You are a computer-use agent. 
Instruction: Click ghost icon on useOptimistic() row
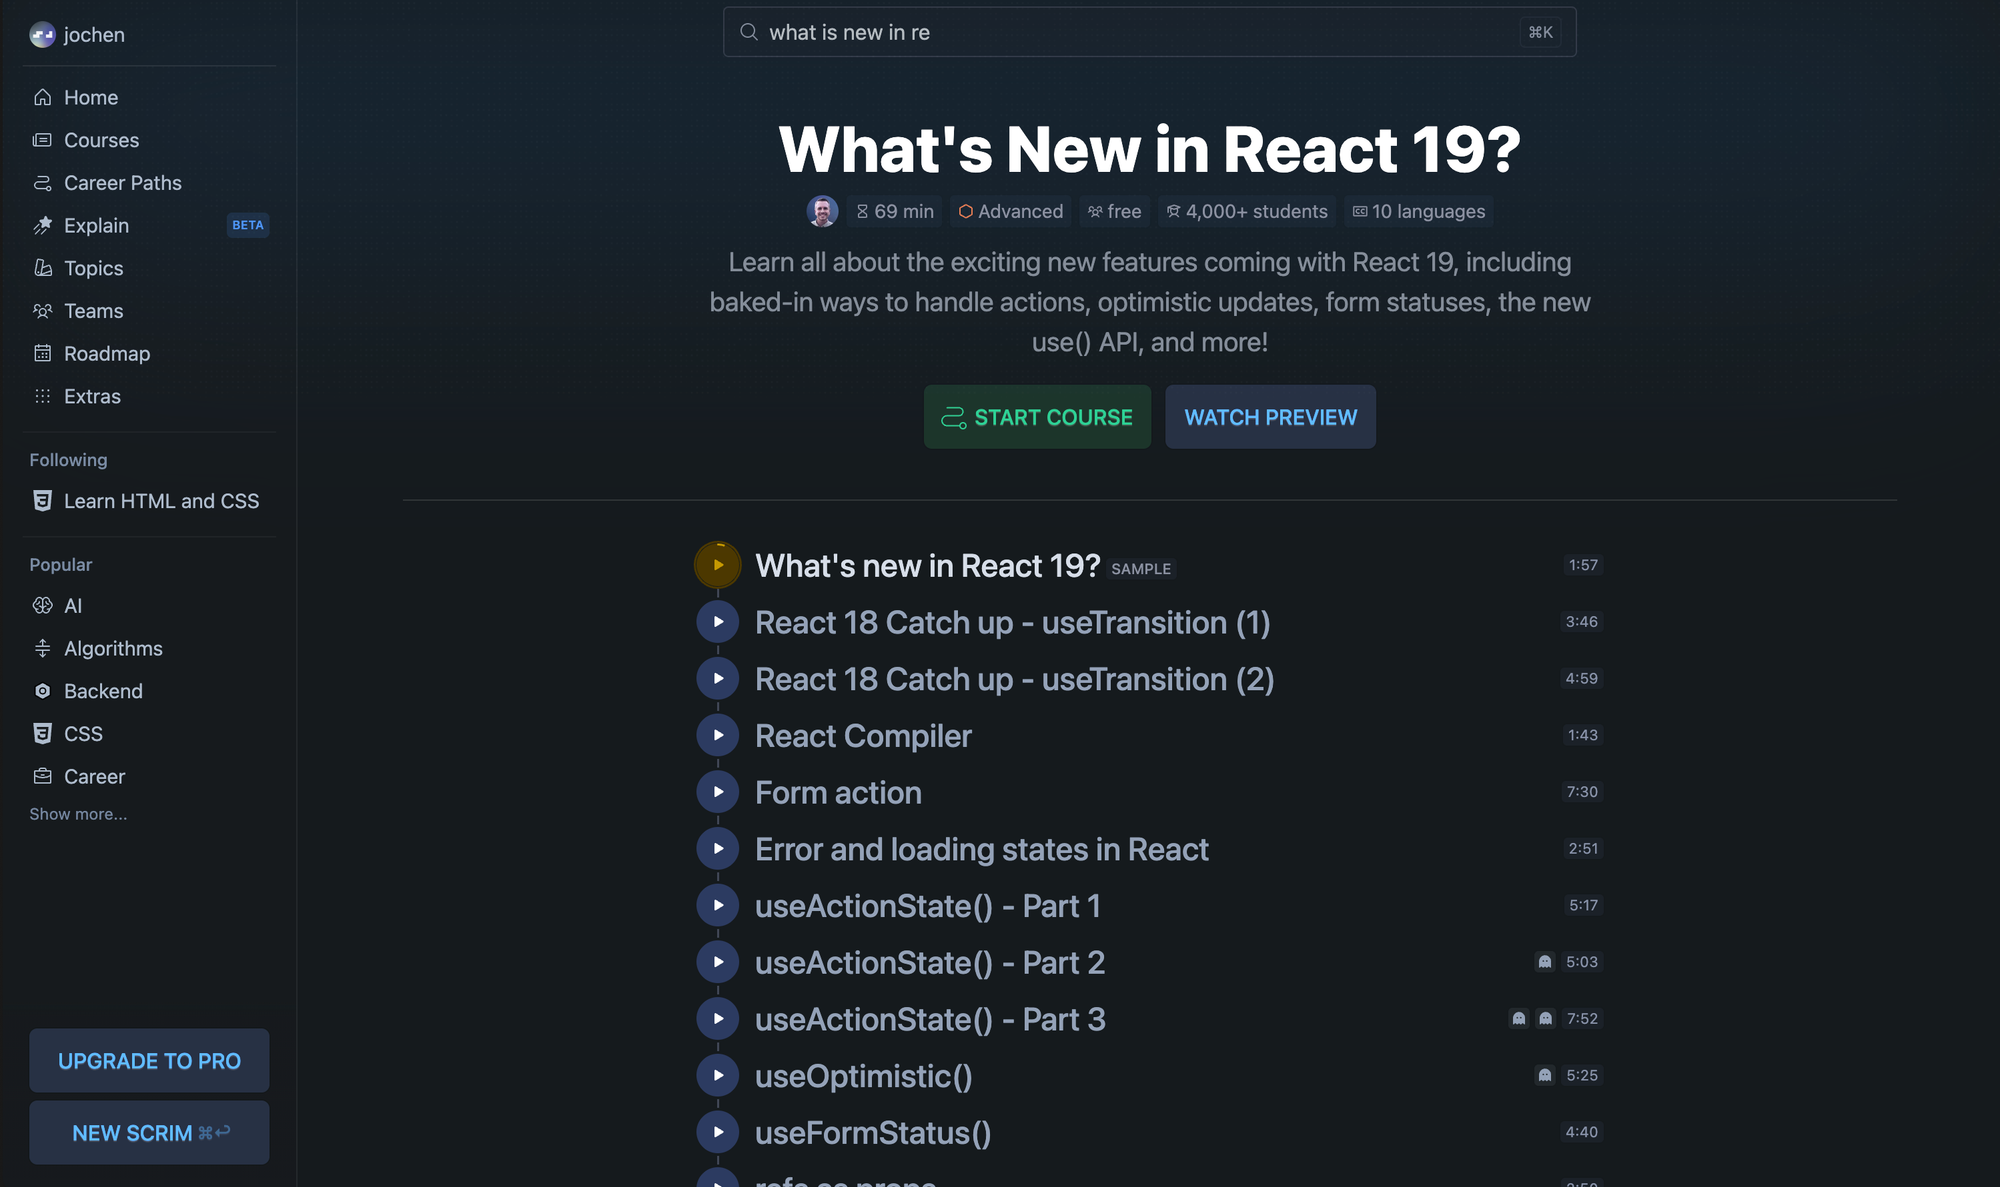1545,1075
